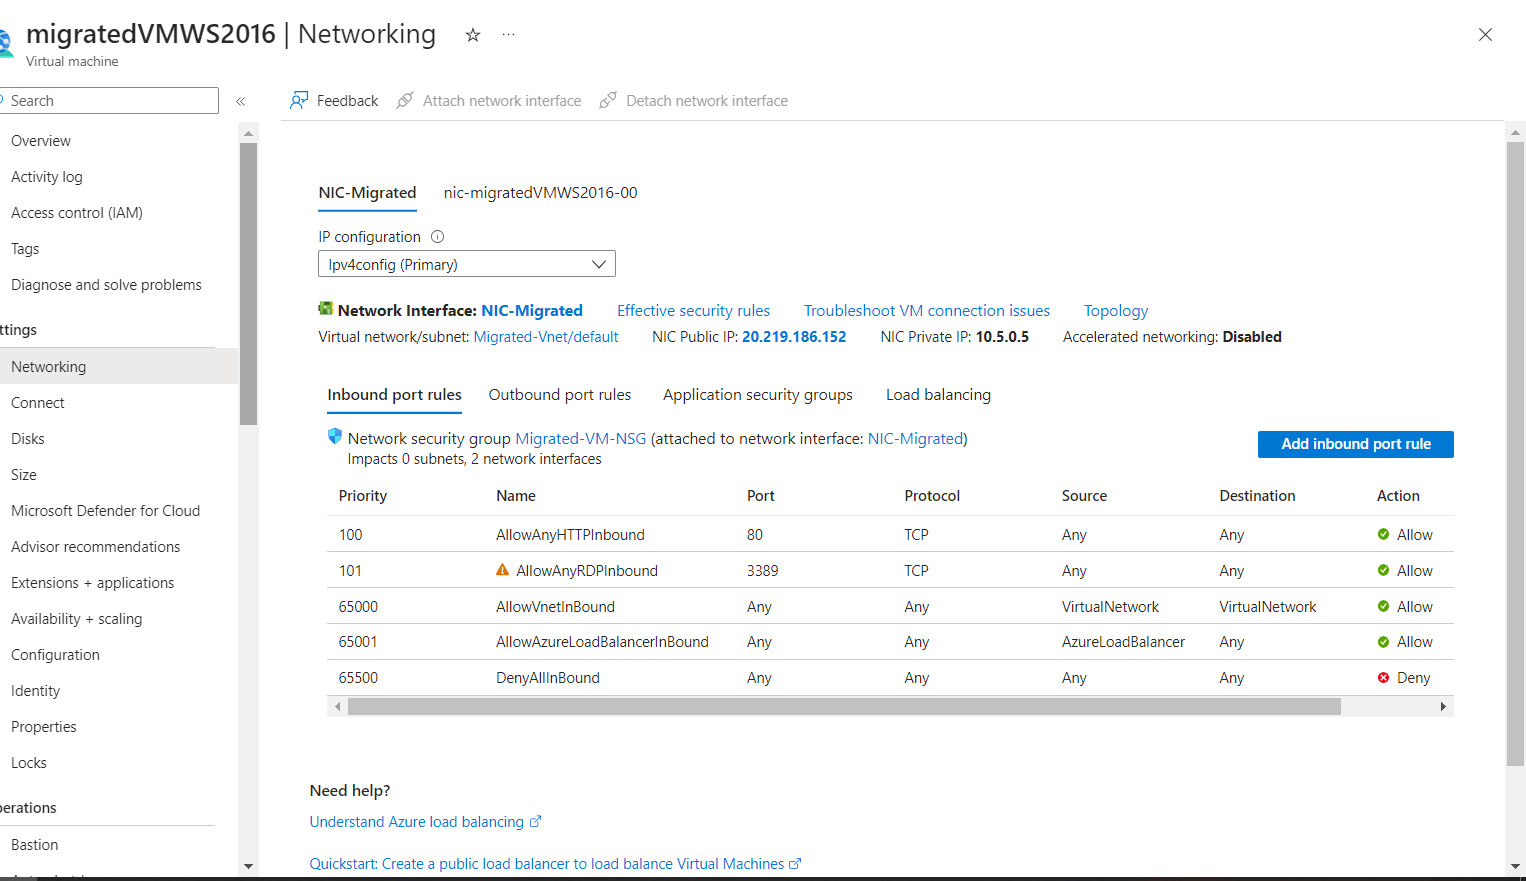1526x881 pixels.
Task: Open the Topology link
Action: coord(1116,311)
